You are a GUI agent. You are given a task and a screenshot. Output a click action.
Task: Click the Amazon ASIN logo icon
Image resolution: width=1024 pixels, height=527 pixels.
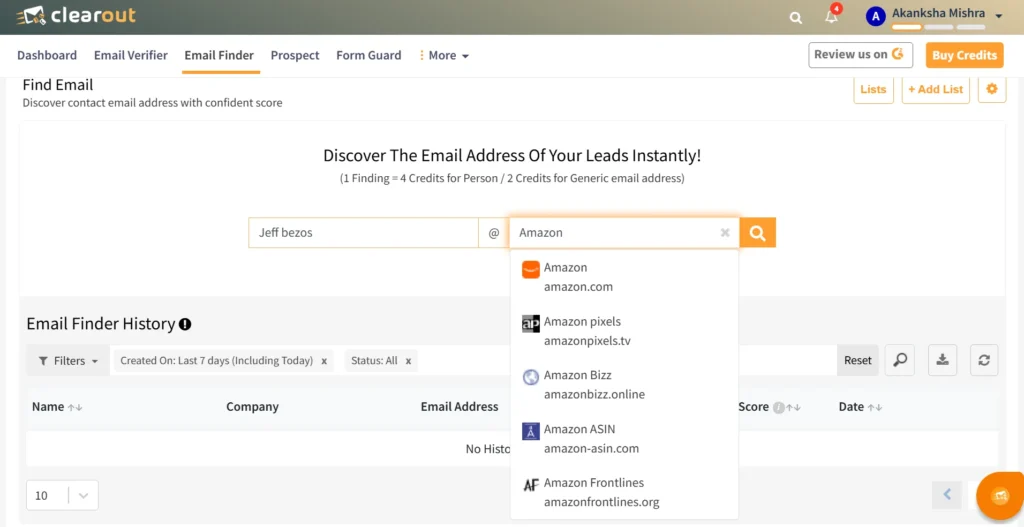click(x=531, y=431)
